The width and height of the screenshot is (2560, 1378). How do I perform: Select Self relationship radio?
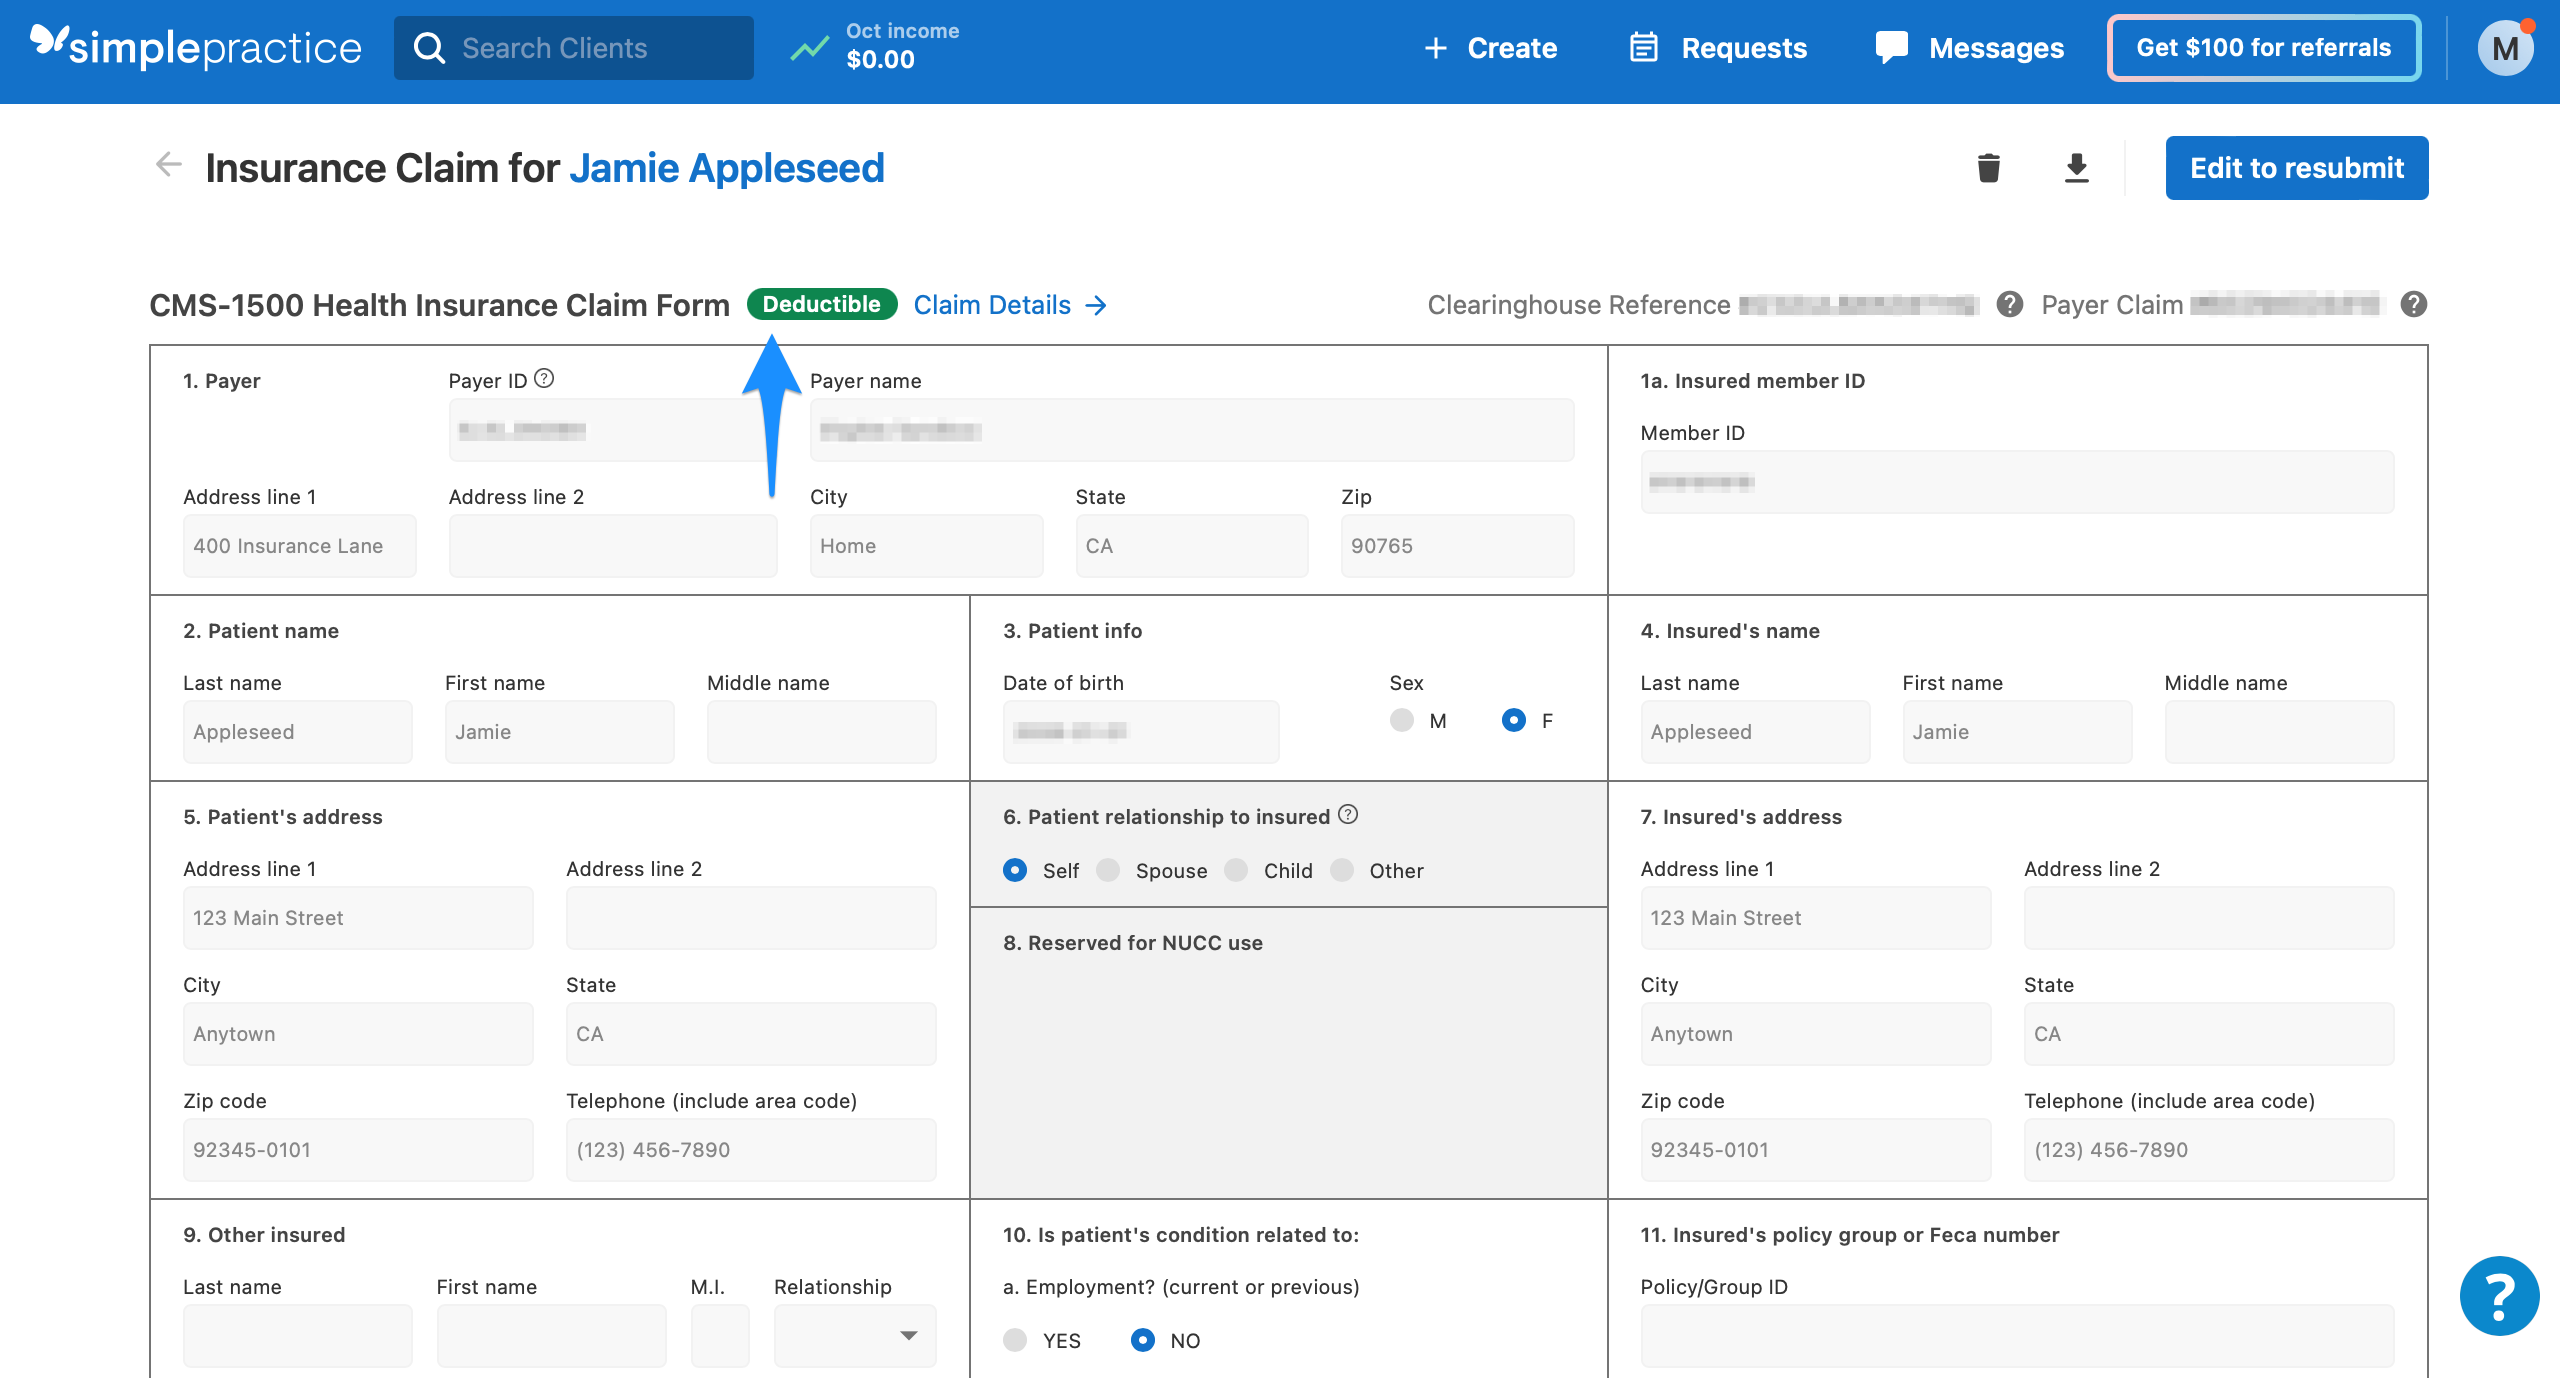pyautogui.click(x=1015, y=870)
